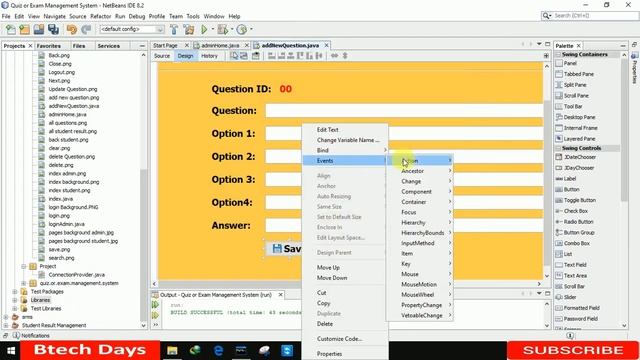This screenshot has width=640, height=360.
Task: Run the project with green play icon
Action: (204, 29)
